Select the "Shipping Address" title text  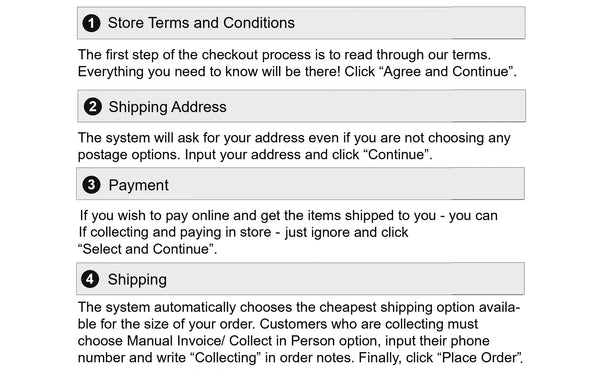point(168,107)
